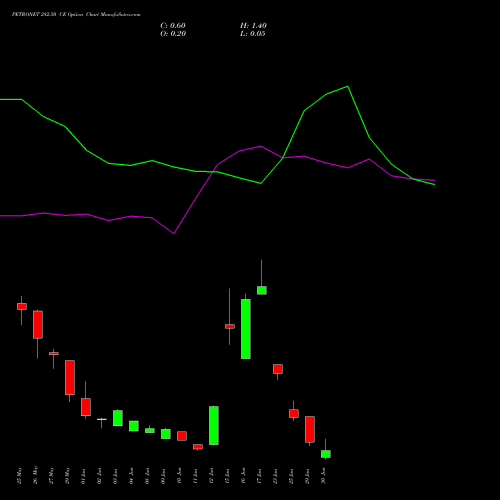Click the 27 May date label
This screenshot has height=500, width=500.
[x=52, y=475]
